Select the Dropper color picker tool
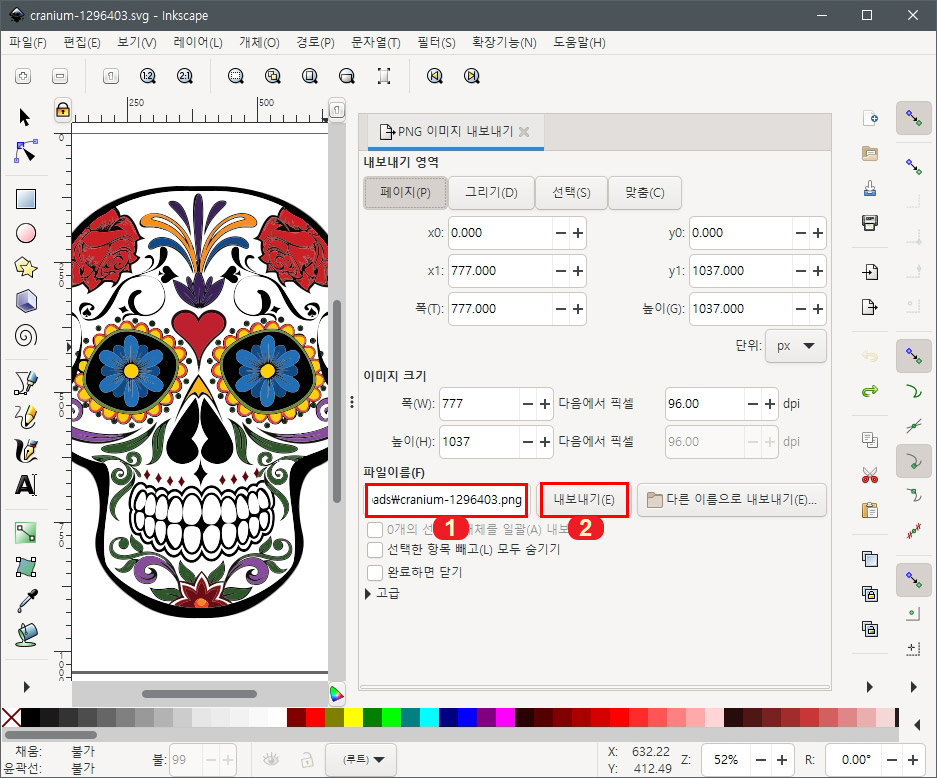Viewport: 937px width, 778px height. (x=27, y=601)
